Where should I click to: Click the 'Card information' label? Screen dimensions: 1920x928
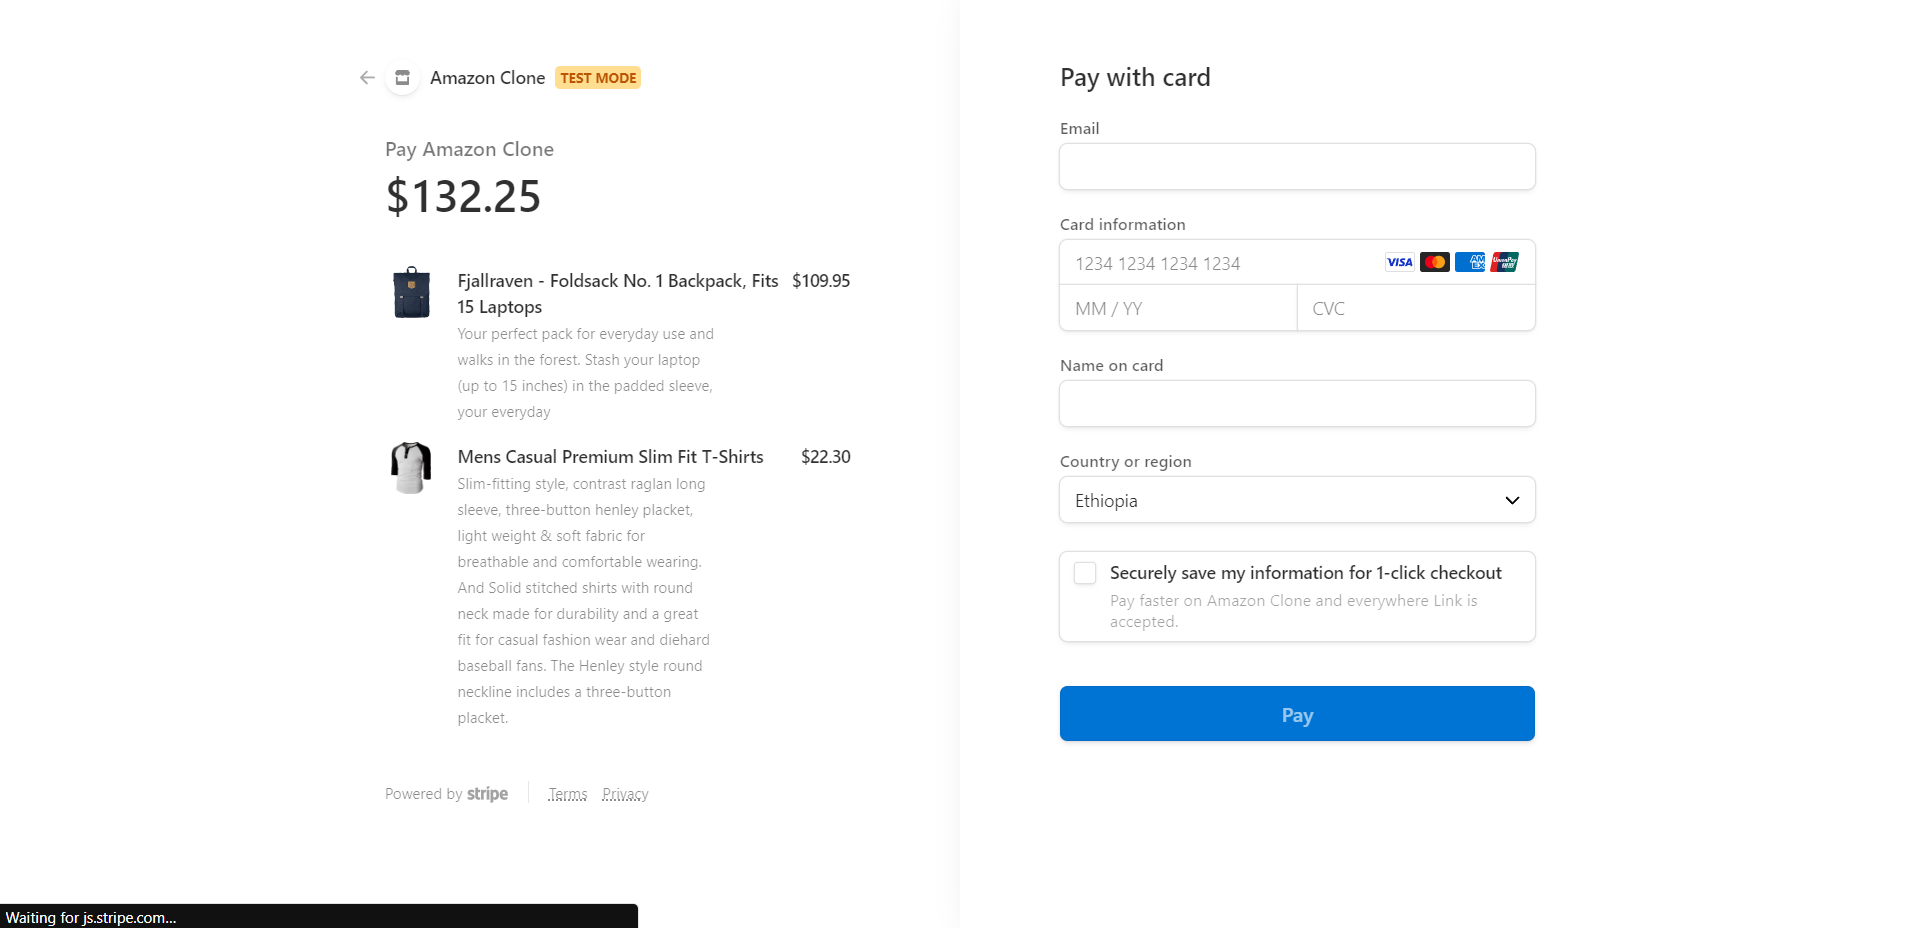tap(1122, 225)
